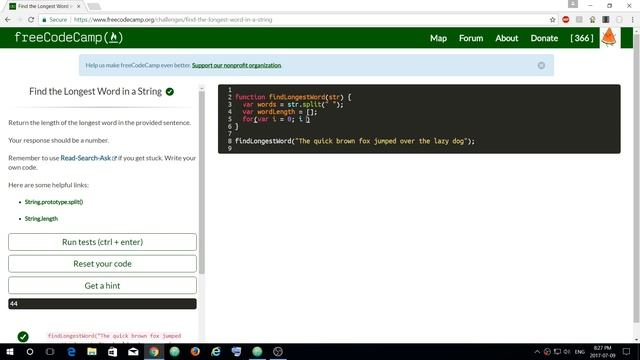The image size is (640, 360).
Task: Click the var wordLength line
Action: click(x=280, y=112)
